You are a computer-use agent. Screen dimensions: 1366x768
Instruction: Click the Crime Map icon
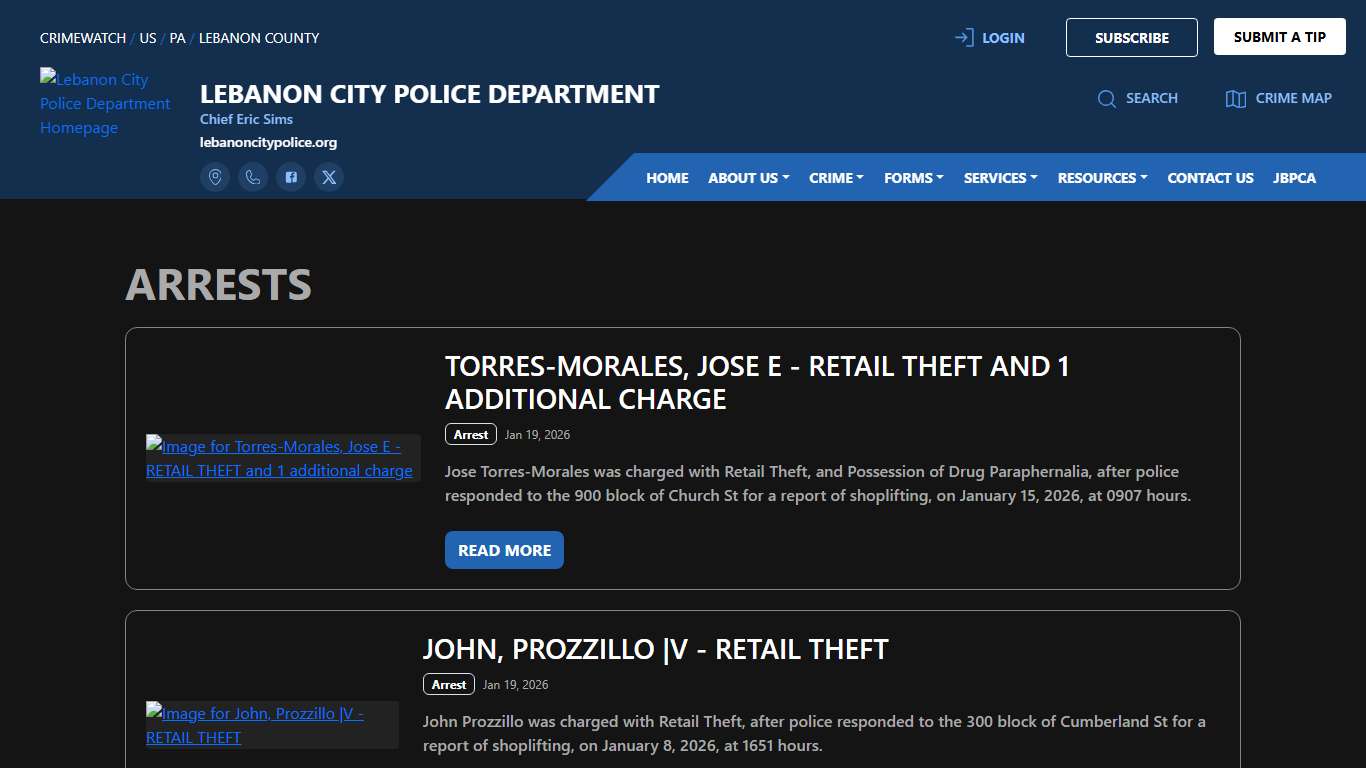(1278, 98)
